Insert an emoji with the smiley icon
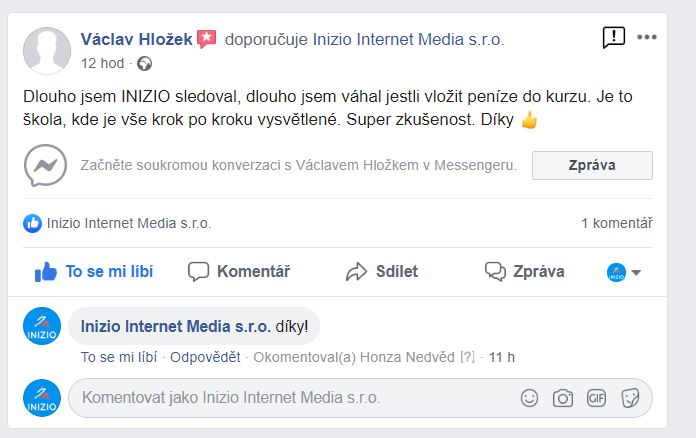The image size is (696, 438). [x=529, y=398]
